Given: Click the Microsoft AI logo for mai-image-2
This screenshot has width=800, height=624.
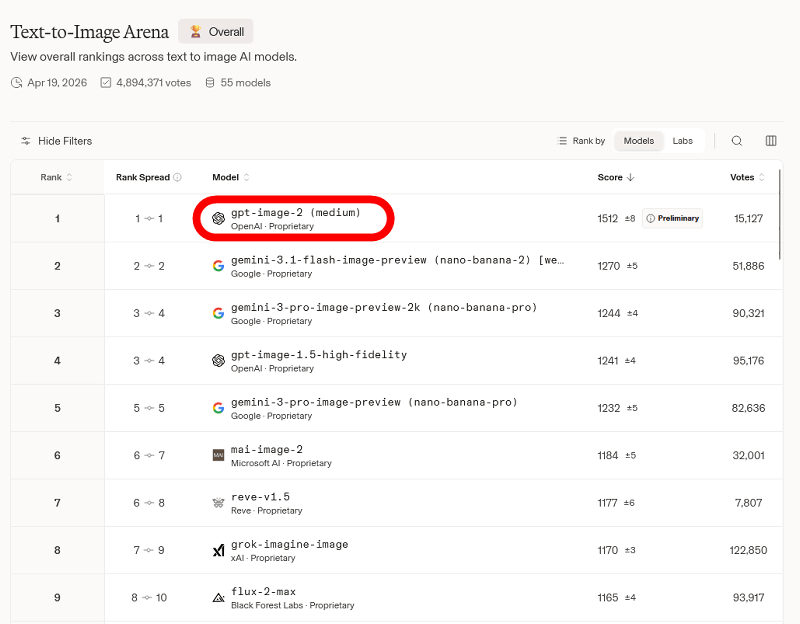Looking at the screenshot, I should pos(218,456).
